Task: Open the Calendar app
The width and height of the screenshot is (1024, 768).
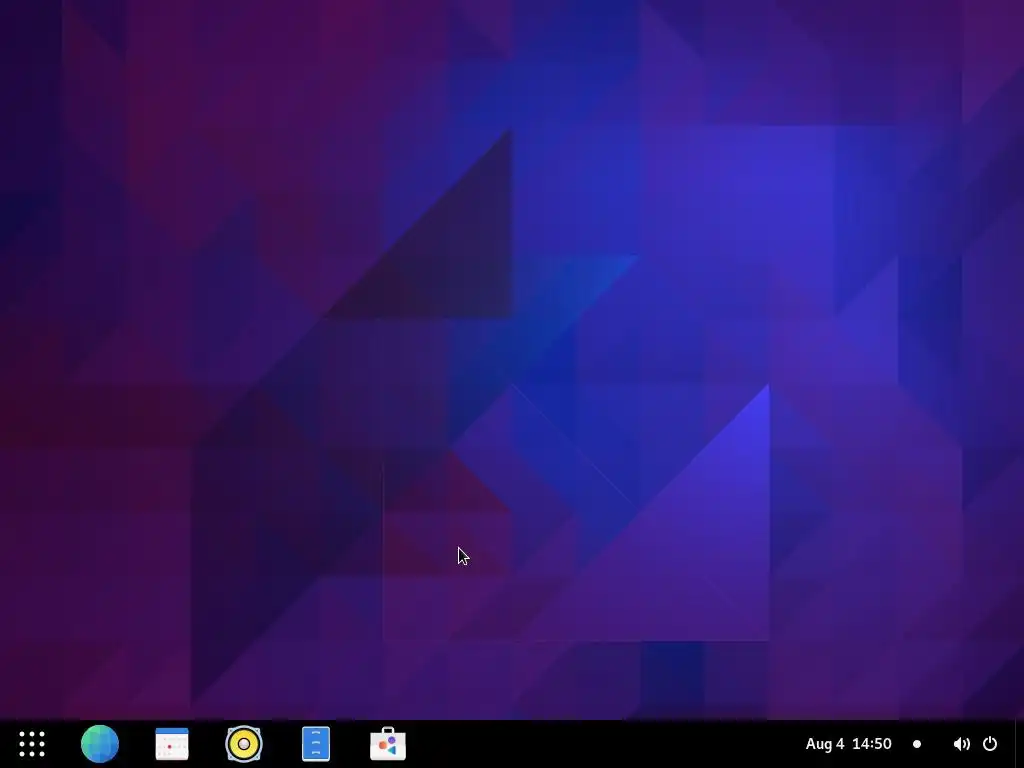Action: pyautogui.click(x=172, y=744)
